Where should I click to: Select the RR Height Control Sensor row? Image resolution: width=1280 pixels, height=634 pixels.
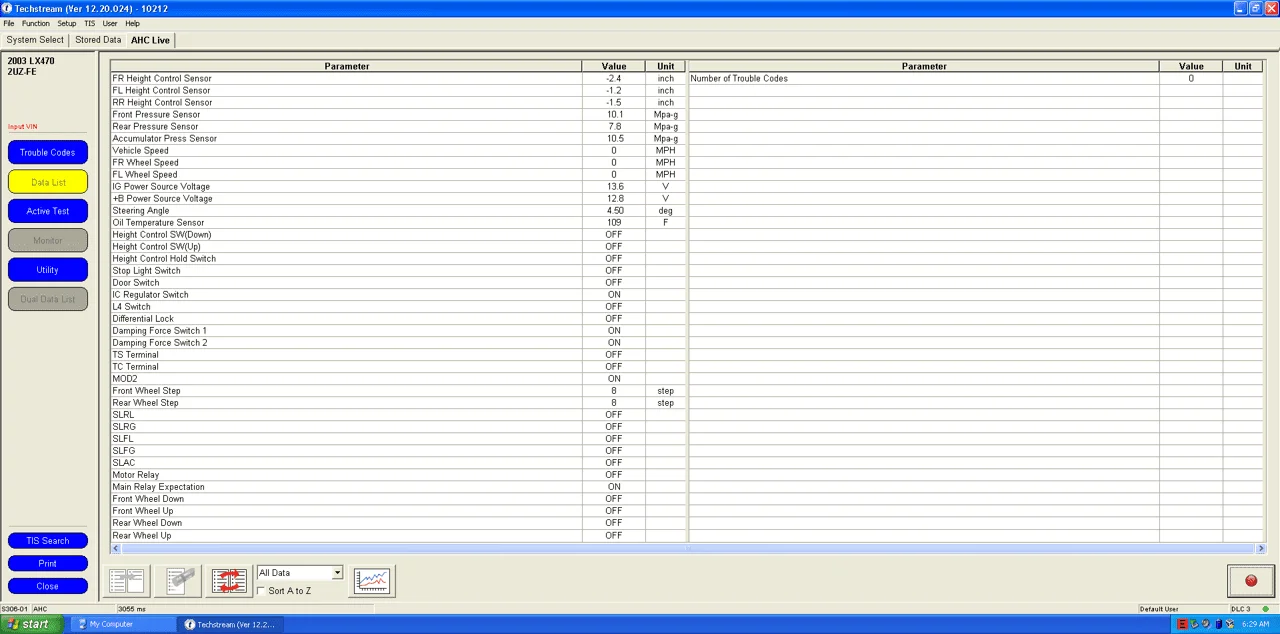pos(398,102)
